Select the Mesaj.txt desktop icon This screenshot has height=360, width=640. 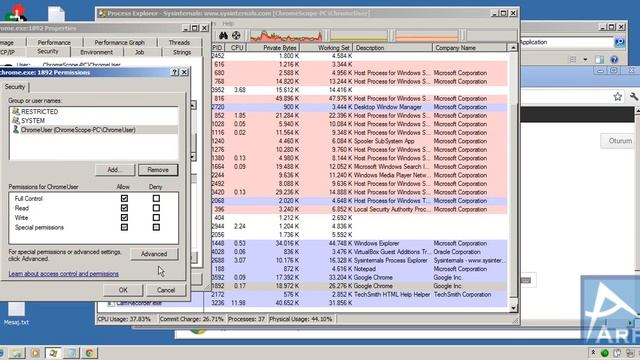coord(16,314)
